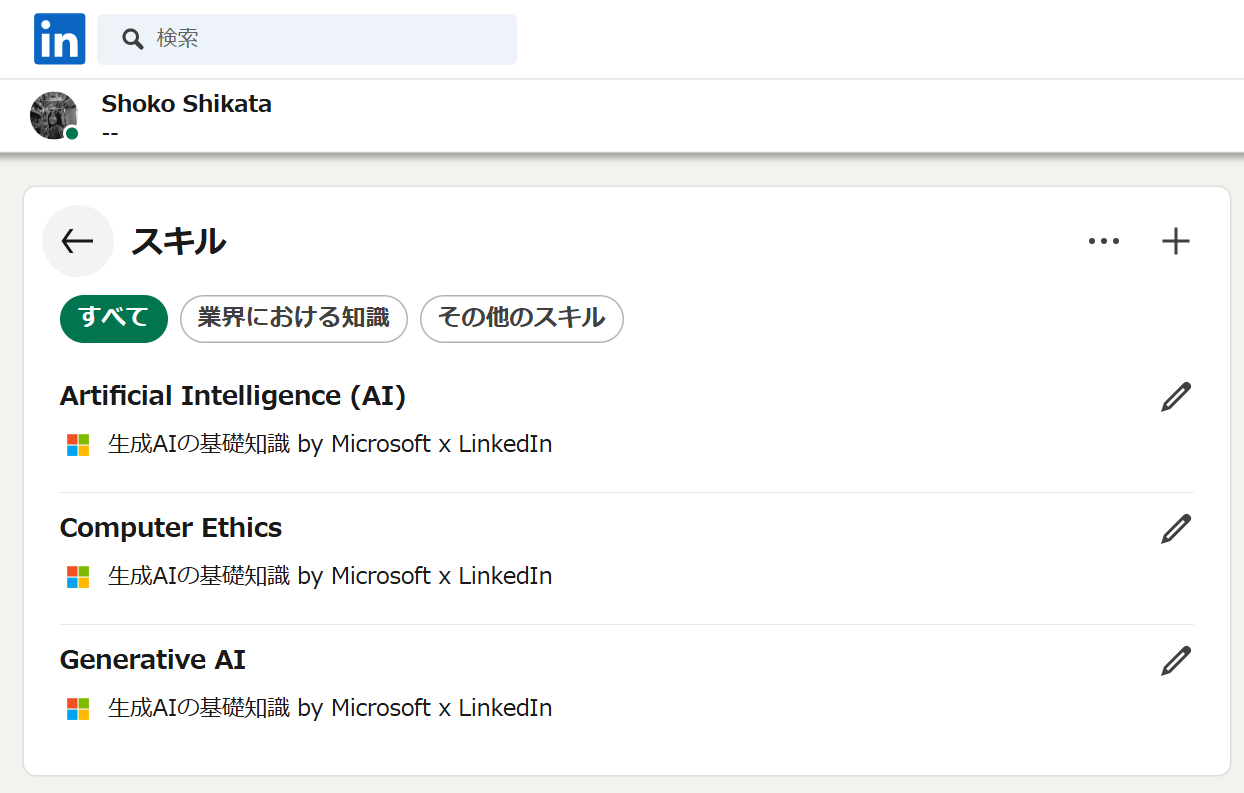Click Microsoft logo under Artificial Intelligence

click(78, 445)
